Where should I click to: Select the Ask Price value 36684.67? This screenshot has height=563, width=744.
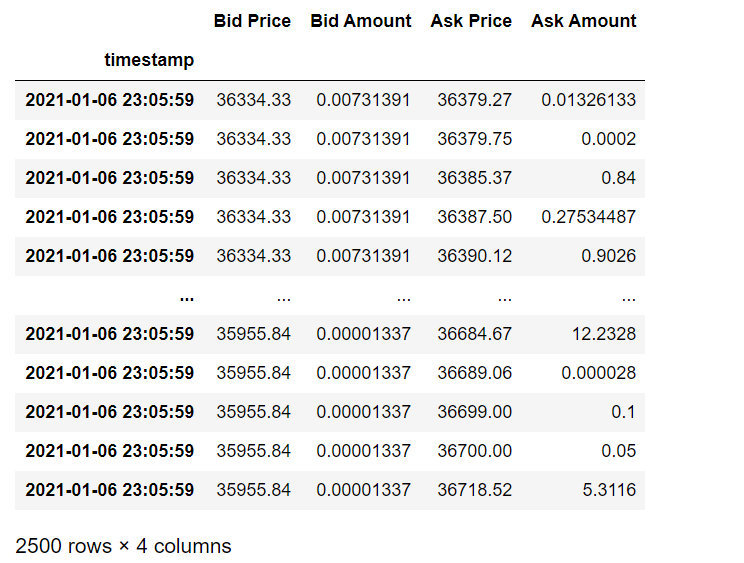474,334
